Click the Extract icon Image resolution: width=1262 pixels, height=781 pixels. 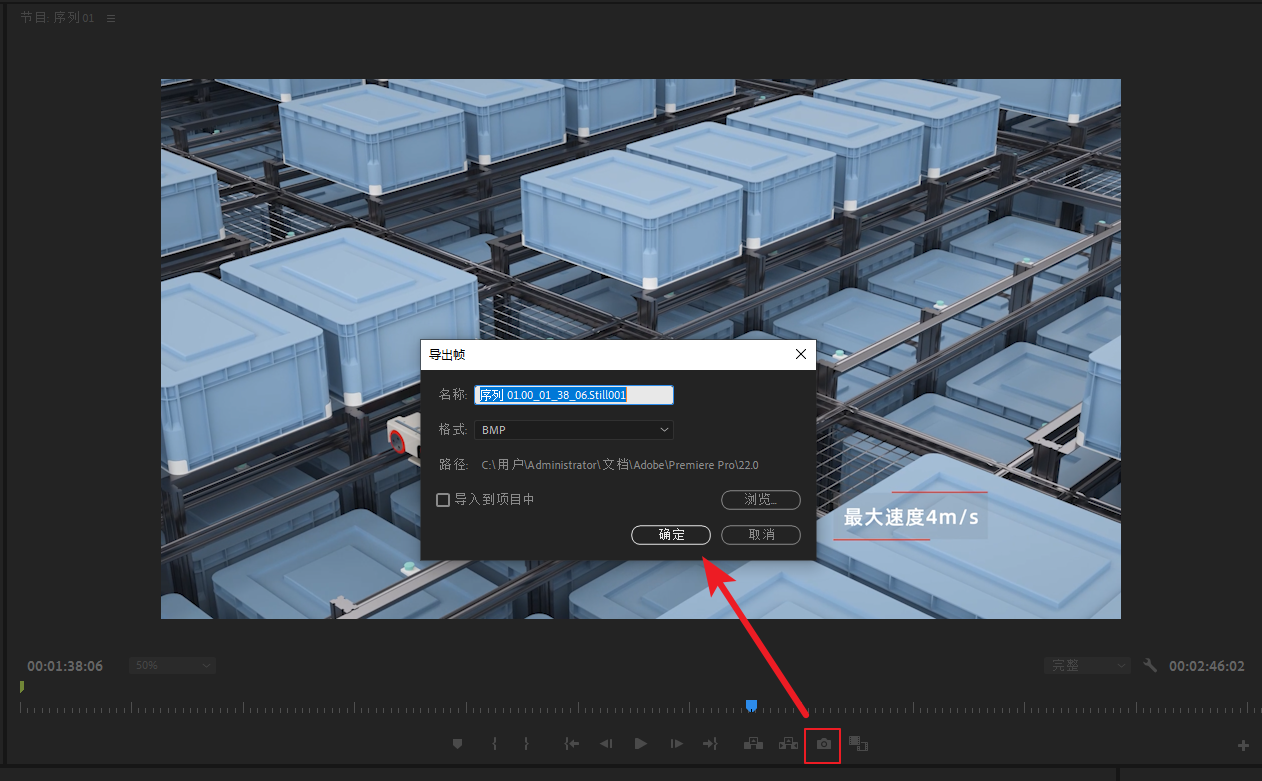click(x=788, y=744)
